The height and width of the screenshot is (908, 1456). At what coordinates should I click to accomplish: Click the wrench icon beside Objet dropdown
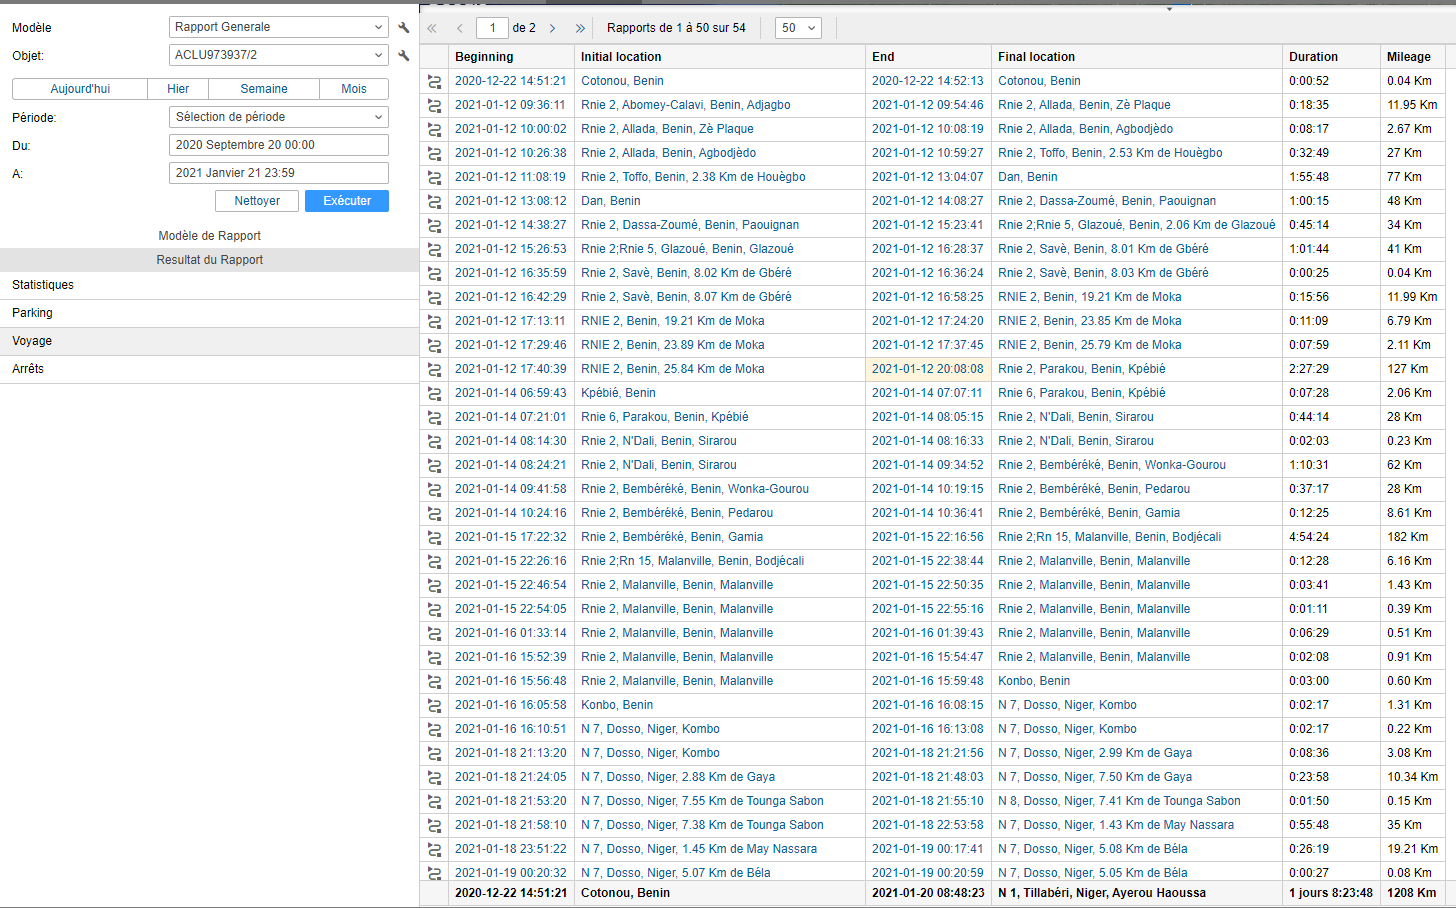pos(404,56)
